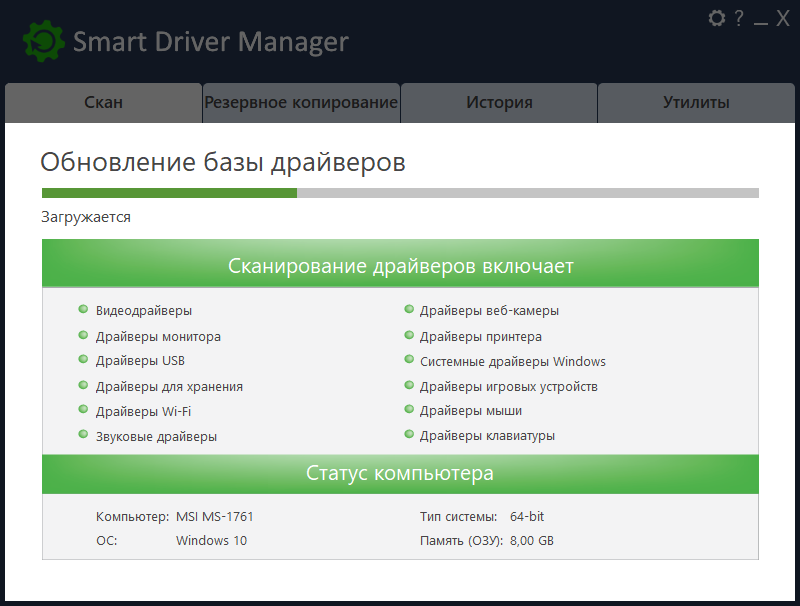Open the Резервное копирование tab
The height and width of the screenshot is (606, 800).
tap(301, 103)
